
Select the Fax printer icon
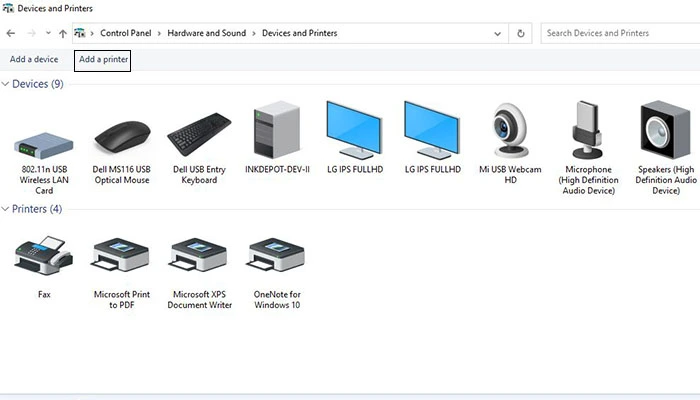pyautogui.click(x=44, y=255)
